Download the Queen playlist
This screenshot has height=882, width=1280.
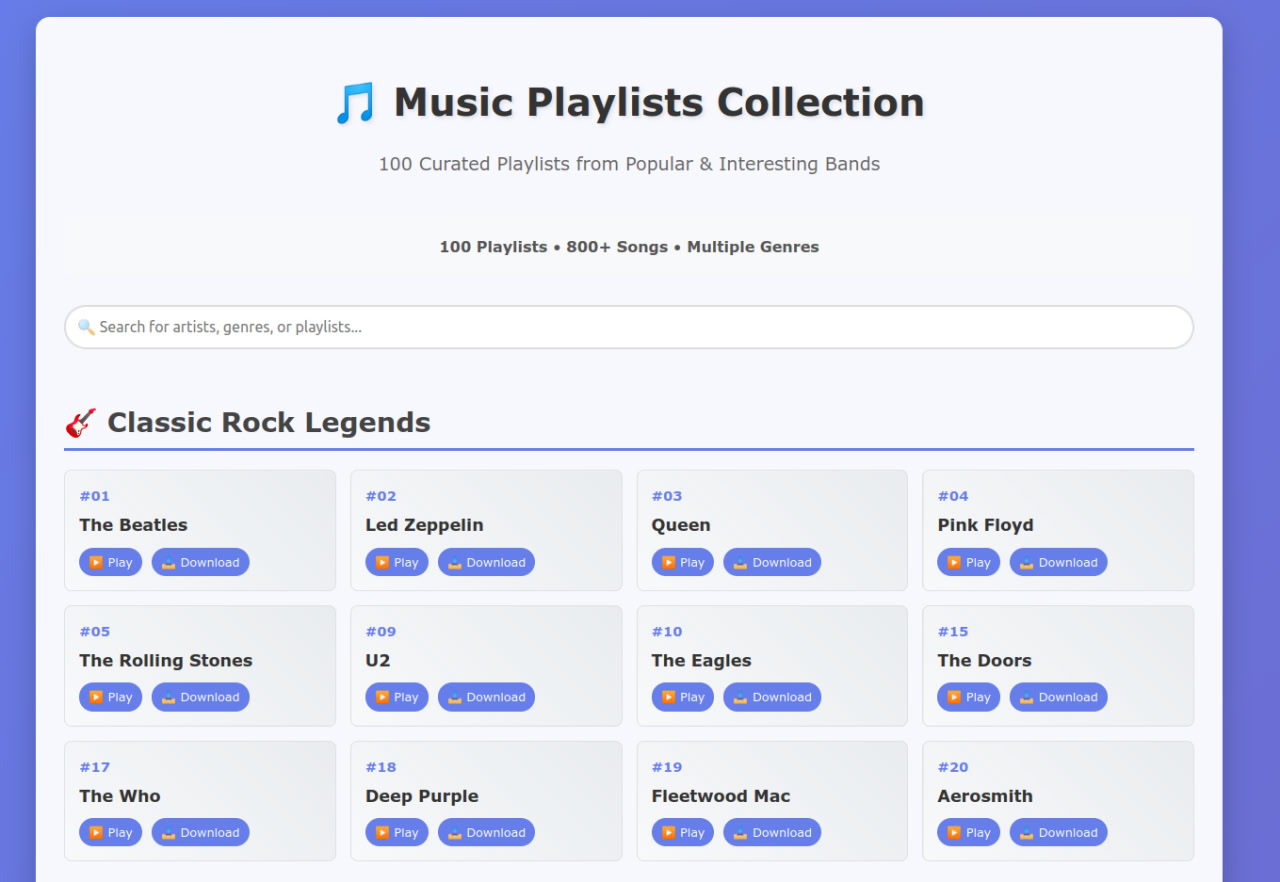772,562
